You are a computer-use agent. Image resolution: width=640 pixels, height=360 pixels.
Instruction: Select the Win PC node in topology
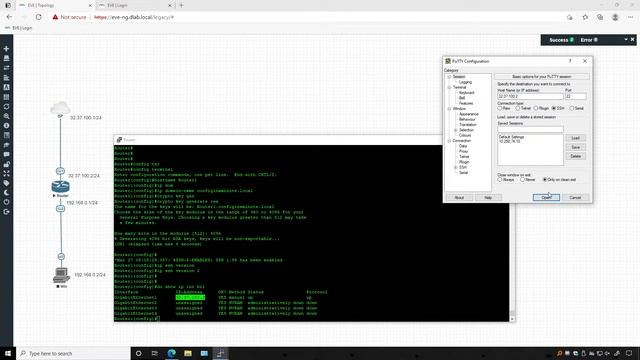point(61,275)
